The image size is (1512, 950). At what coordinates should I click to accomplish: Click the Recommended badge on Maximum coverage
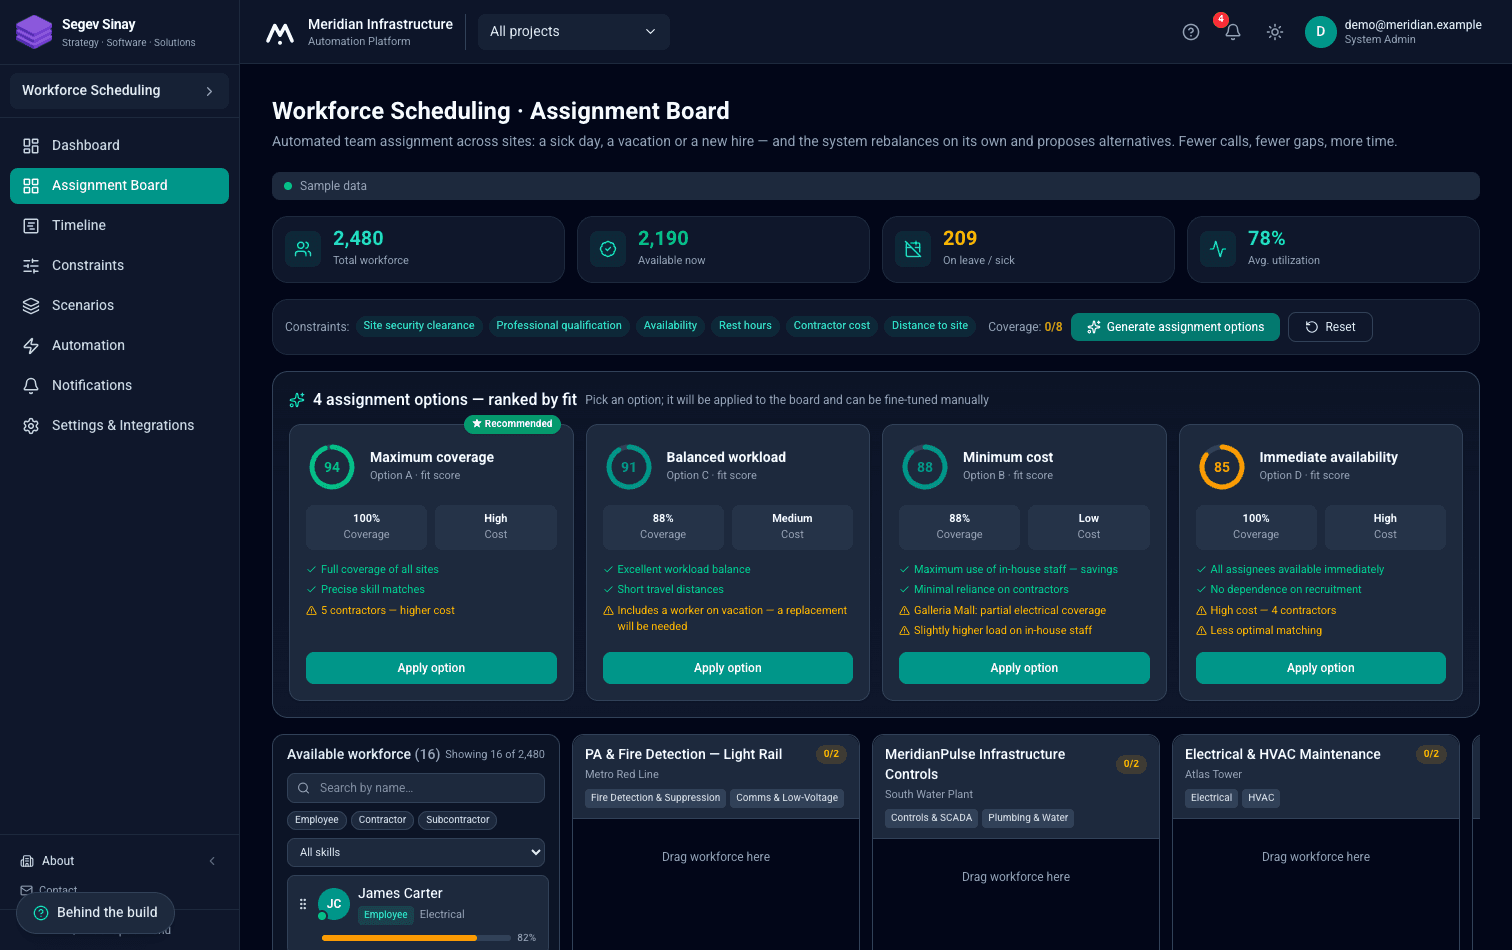coord(512,424)
